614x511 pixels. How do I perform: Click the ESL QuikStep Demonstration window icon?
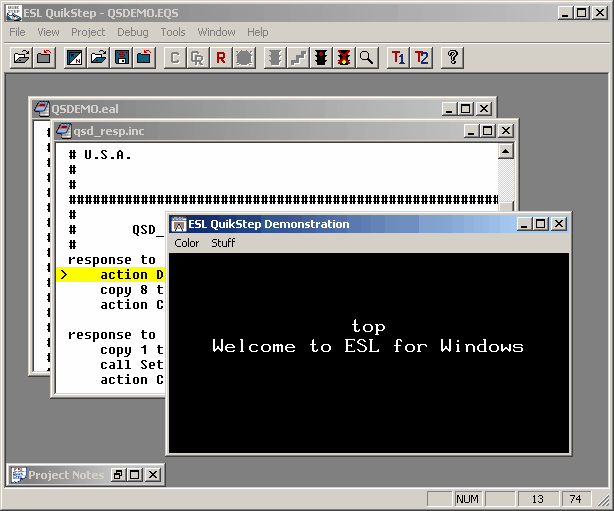(179, 224)
